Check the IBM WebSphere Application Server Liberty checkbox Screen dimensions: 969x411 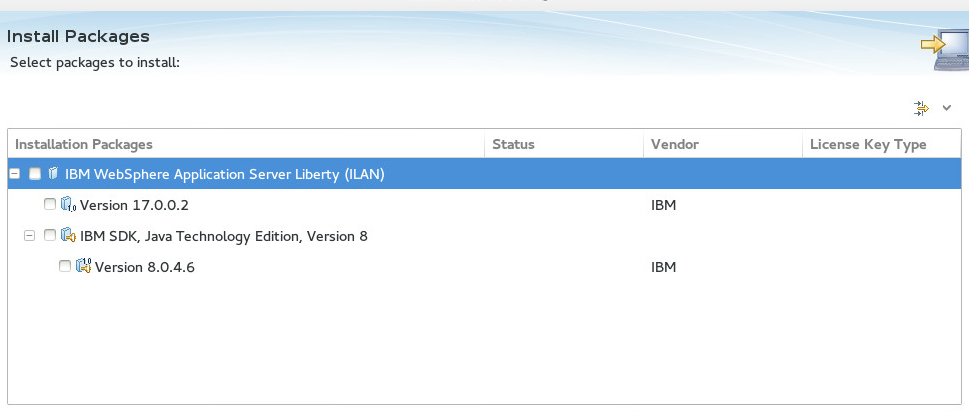pyautogui.click(x=35, y=174)
